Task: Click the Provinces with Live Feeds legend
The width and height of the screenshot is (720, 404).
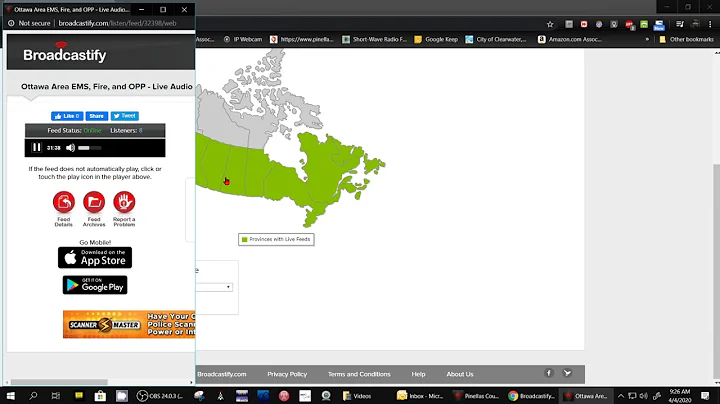Action: pos(276,239)
